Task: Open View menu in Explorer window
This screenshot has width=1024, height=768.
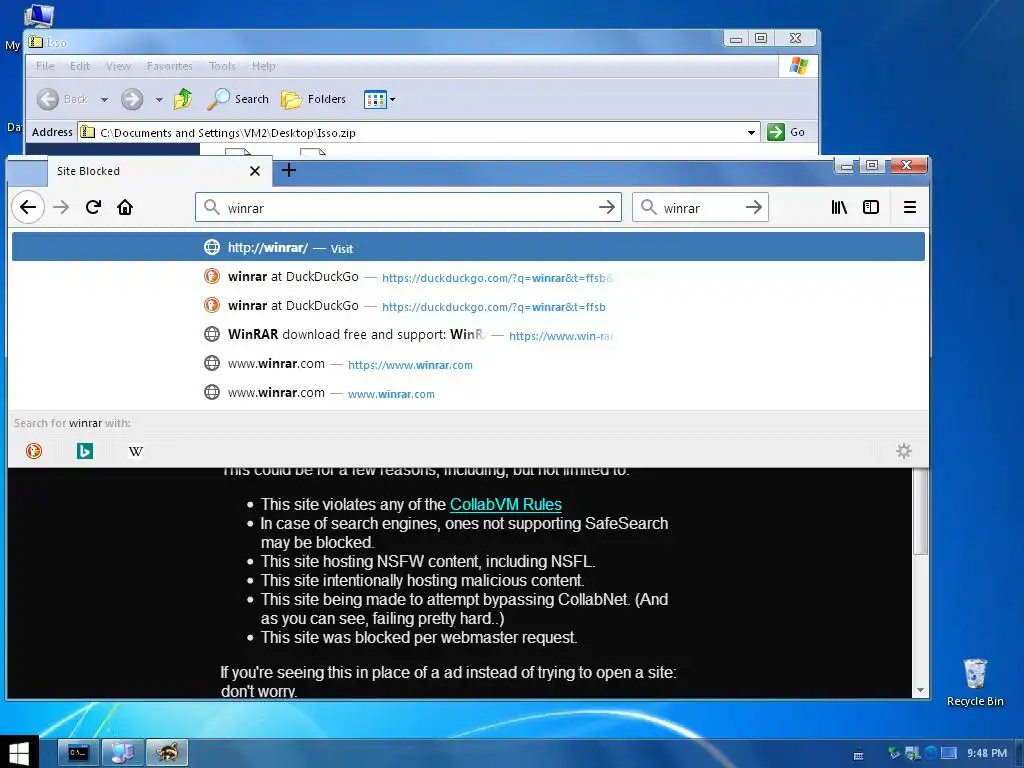Action: (118, 66)
